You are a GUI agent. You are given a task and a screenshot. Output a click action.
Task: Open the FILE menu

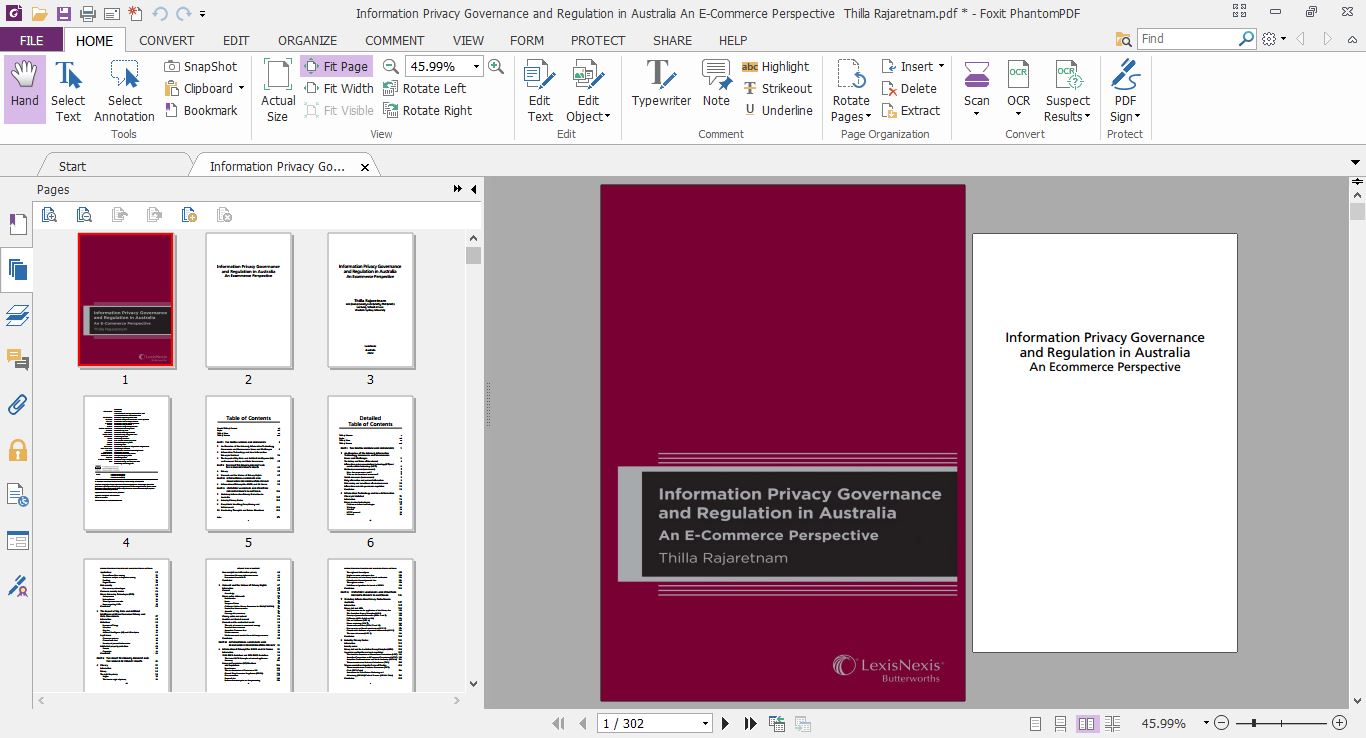[x=32, y=40]
